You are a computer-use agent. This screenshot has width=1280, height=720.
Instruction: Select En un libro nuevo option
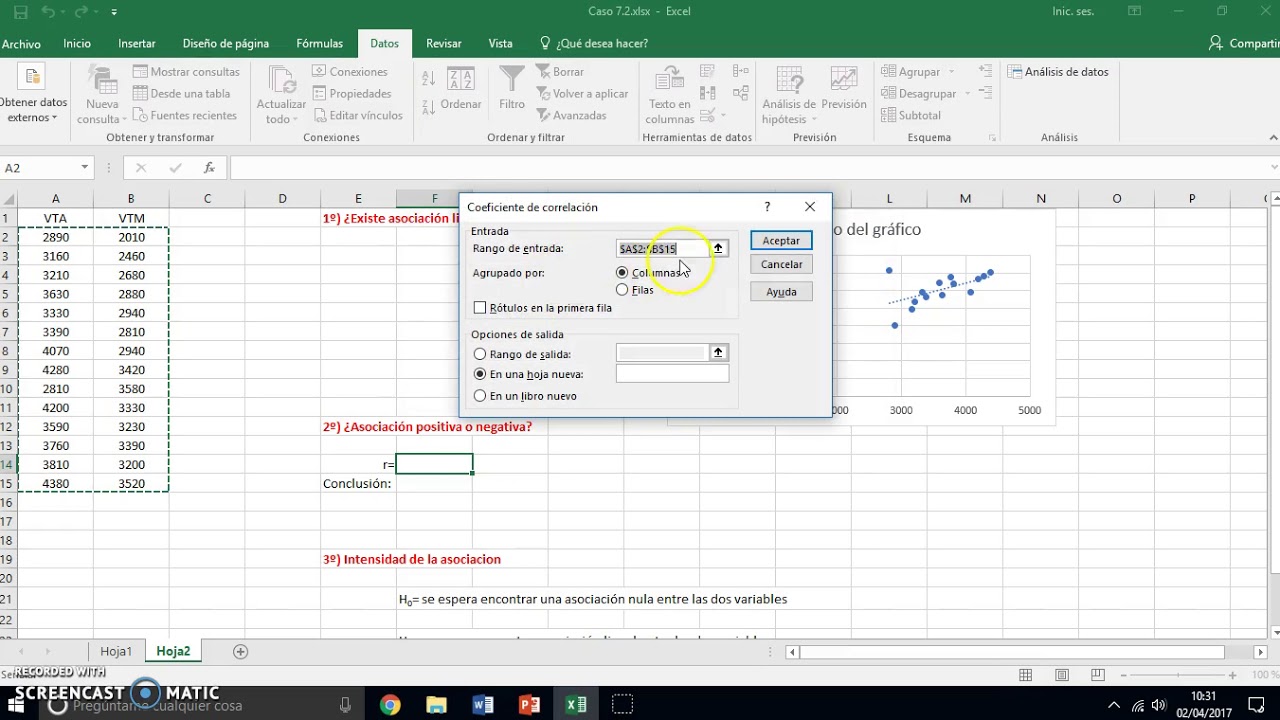480,396
